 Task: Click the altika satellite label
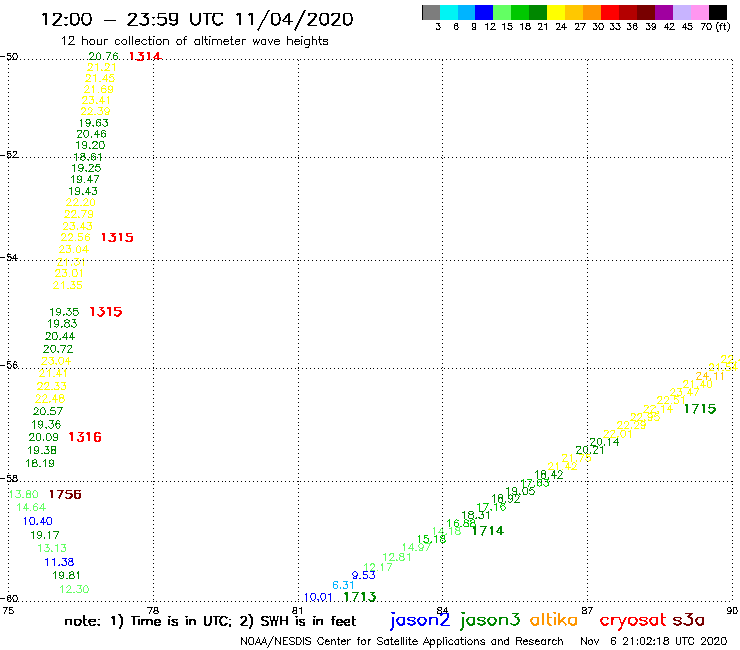pos(553,620)
